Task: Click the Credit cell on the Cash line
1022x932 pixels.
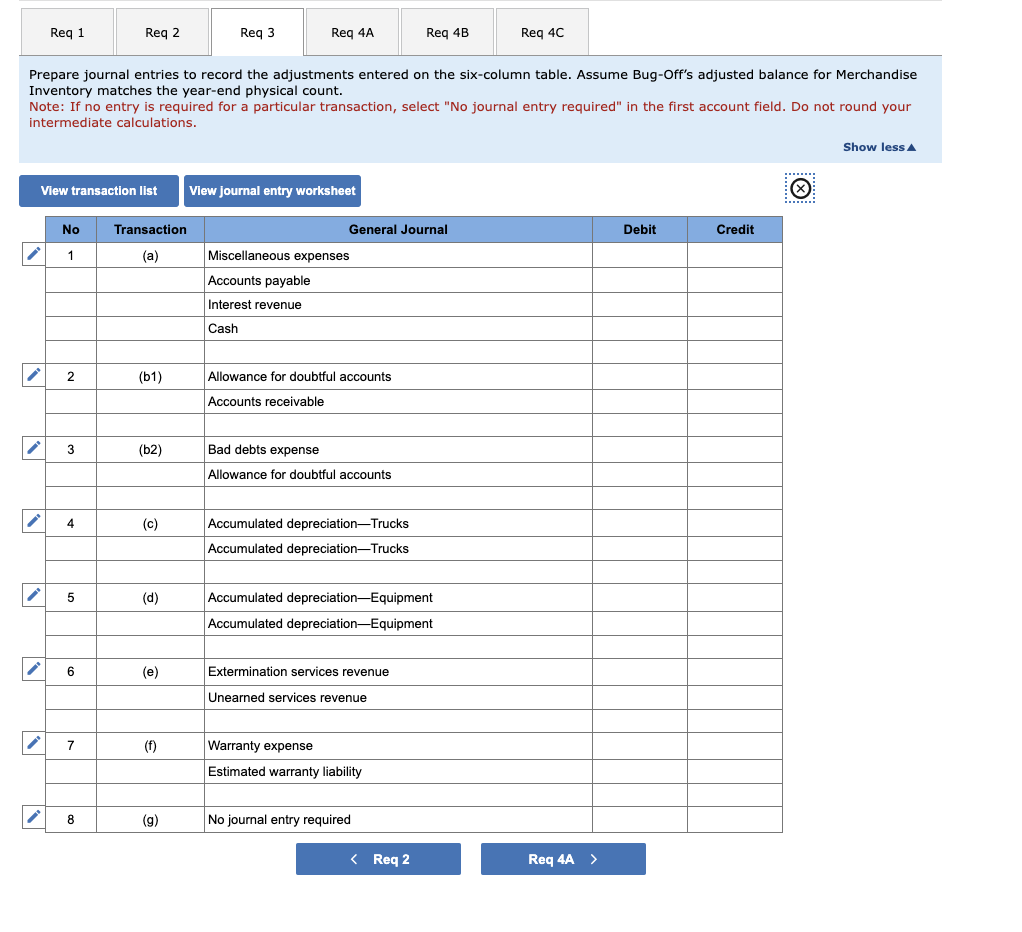Action: pyautogui.click(x=735, y=328)
